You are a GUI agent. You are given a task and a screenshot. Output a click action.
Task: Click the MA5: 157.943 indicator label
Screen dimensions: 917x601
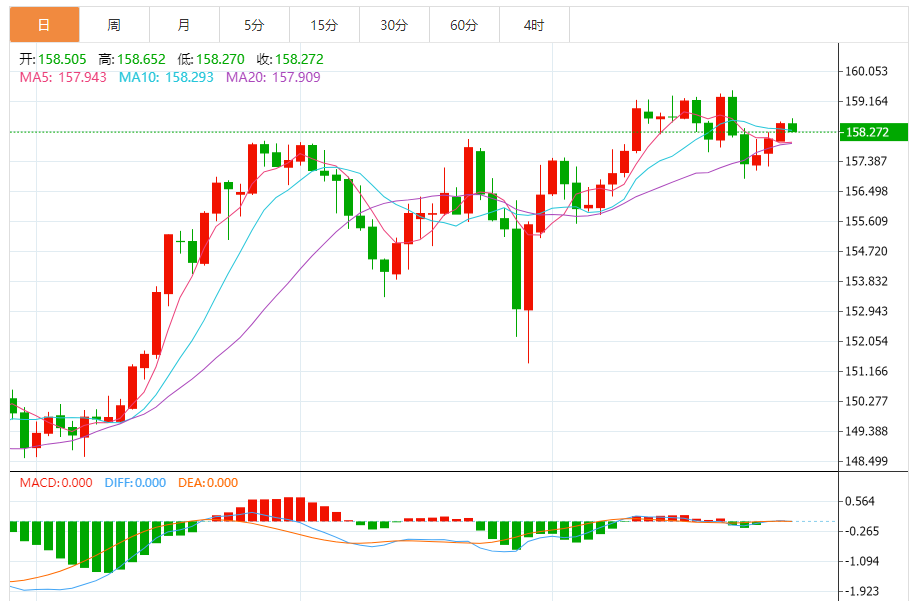tap(63, 77)
